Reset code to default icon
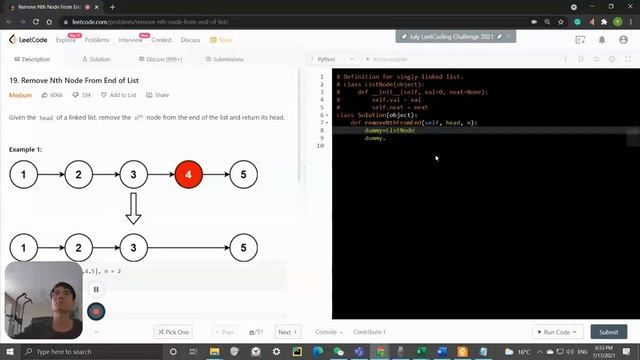640x360 pixels. [x=596, y=59]
